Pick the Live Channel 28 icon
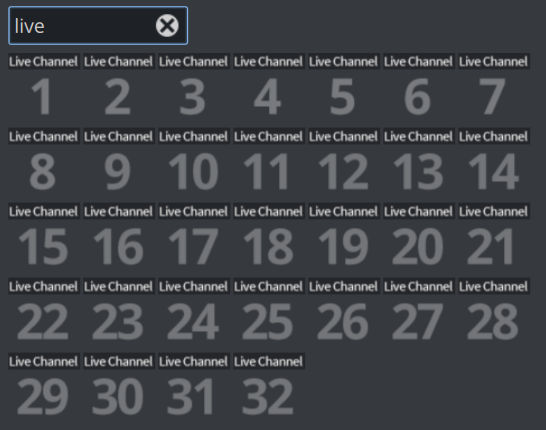 pos(493,312)
